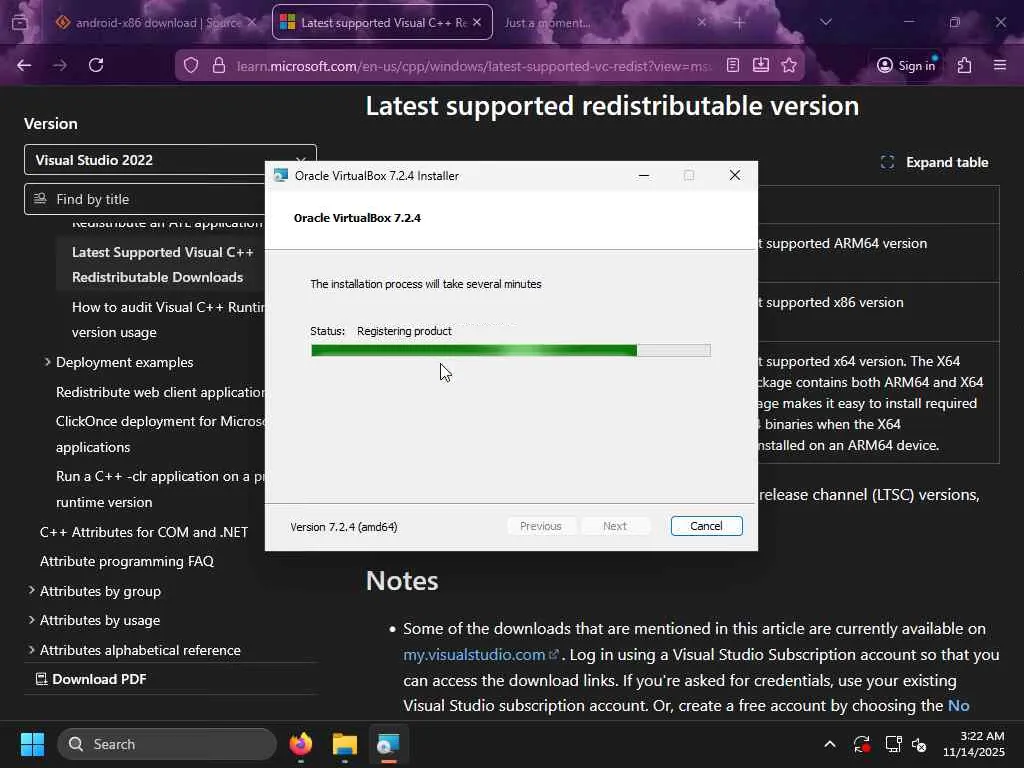
Task: Close the VirtualBox installer window
Action: 735,176
